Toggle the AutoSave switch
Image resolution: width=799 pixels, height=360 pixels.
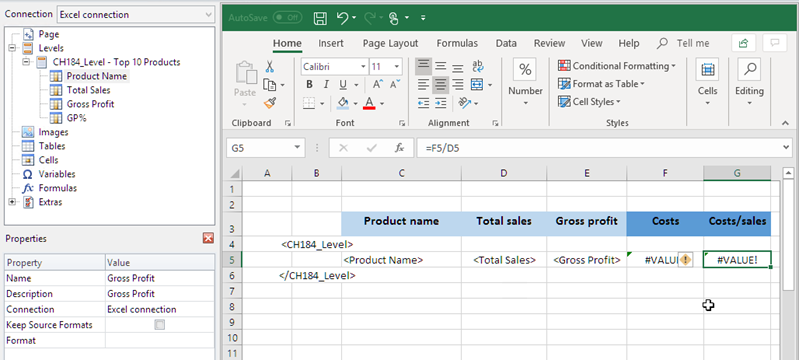[287, 18]
